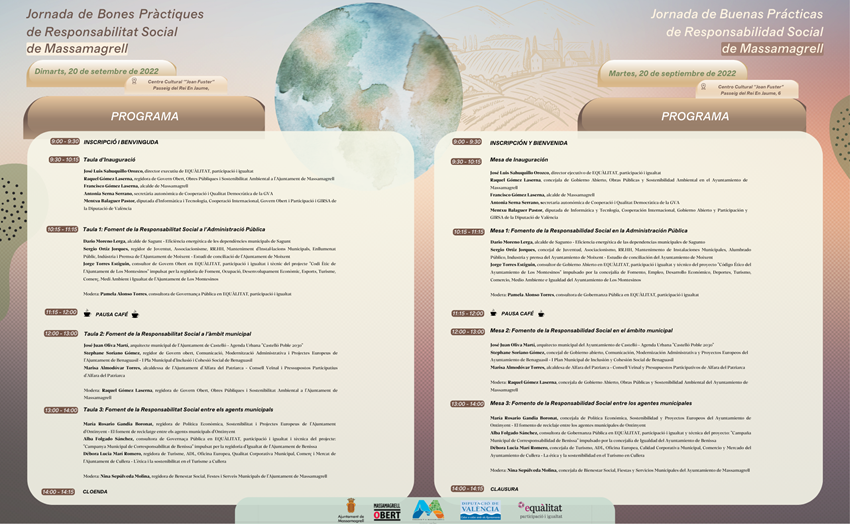This screenshot has height=524, width=850.
Task: Click the Ajuntament de Massamagrell coat of arms logo
Action: (351, 507)
